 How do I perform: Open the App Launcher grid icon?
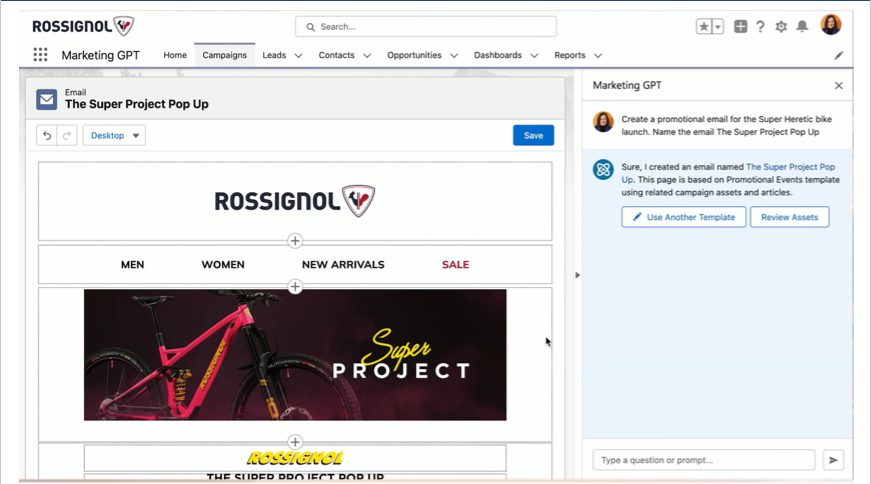click(40, 54)
